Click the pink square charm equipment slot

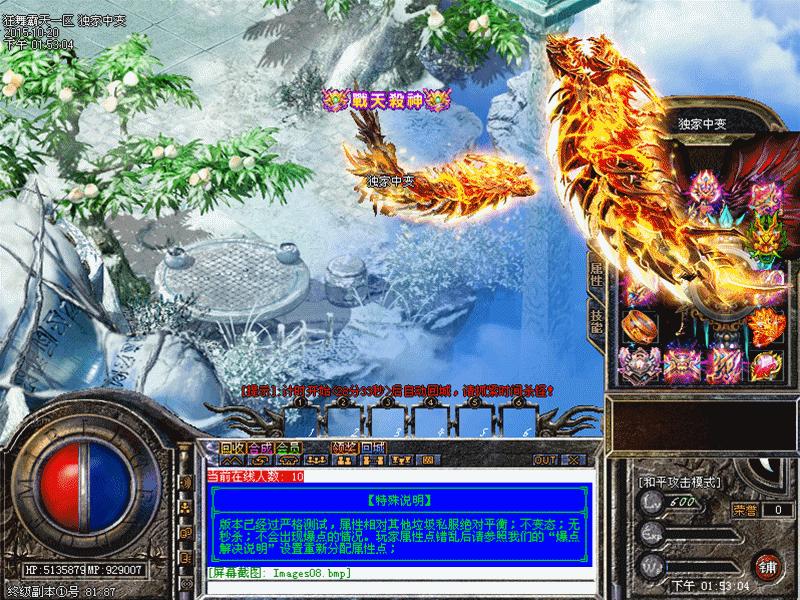765,196
